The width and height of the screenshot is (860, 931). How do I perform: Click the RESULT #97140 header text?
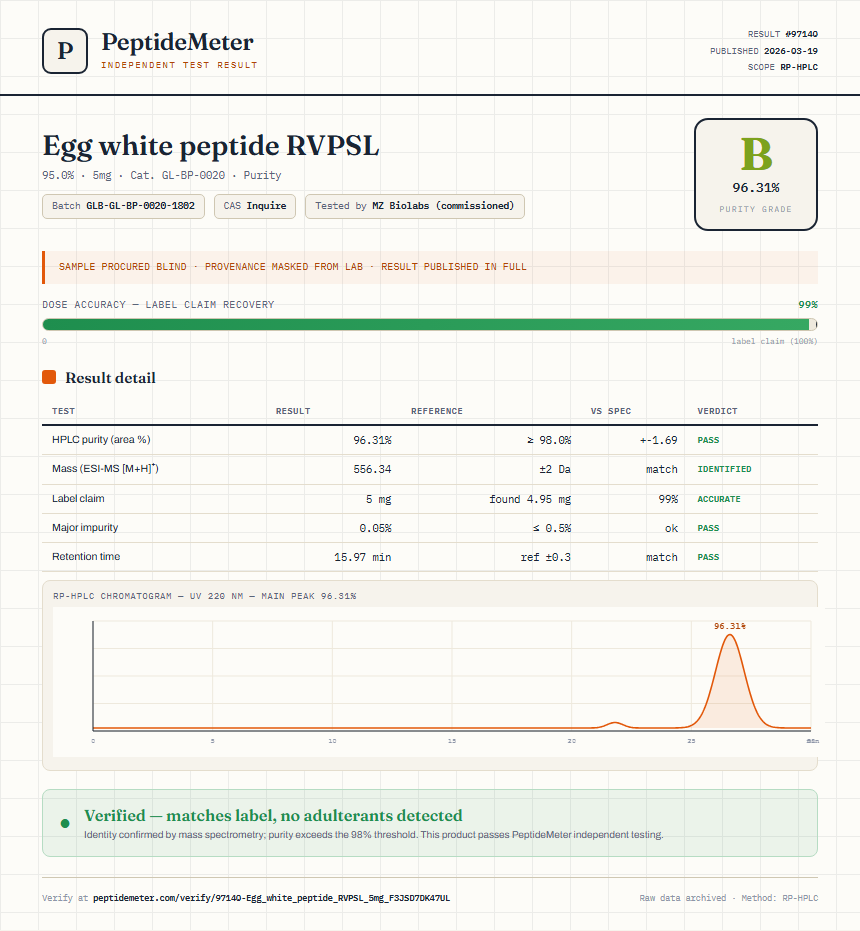pyautogui.click(x=782, y=34)
